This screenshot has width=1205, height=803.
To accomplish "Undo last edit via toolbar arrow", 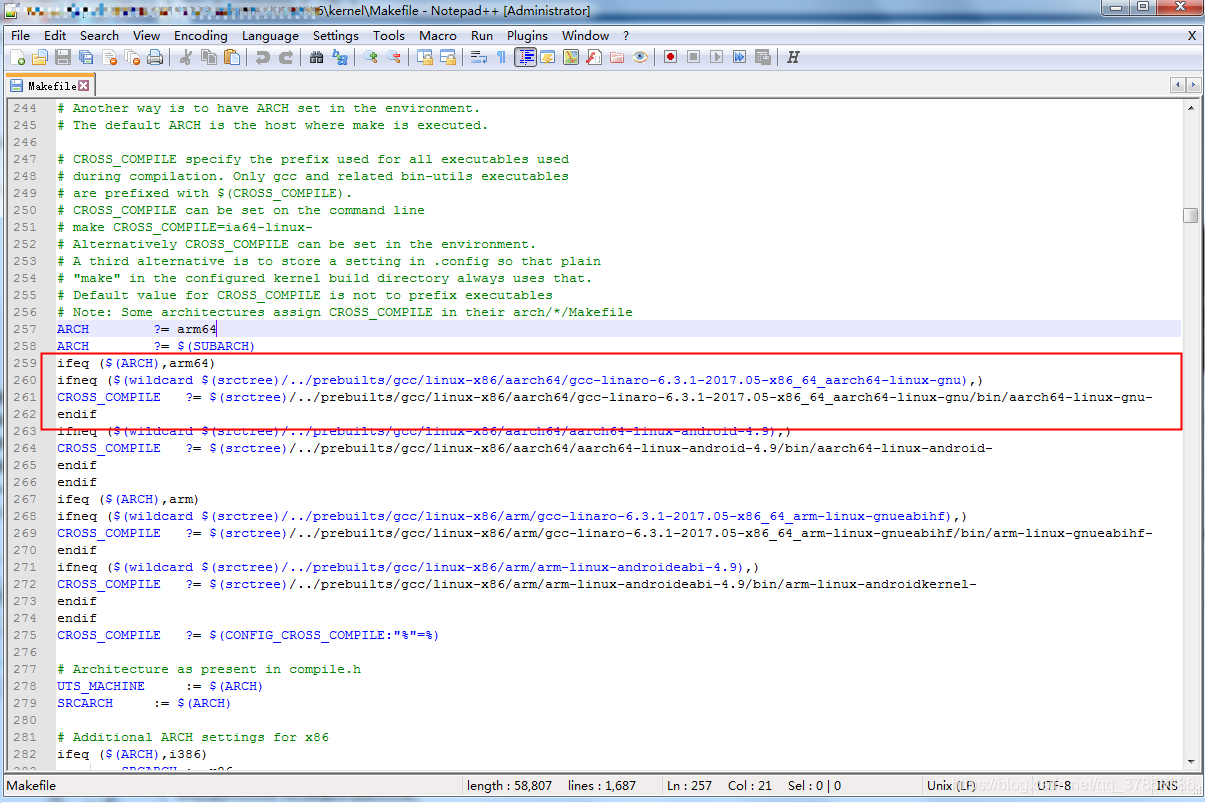I will point(262,57).
